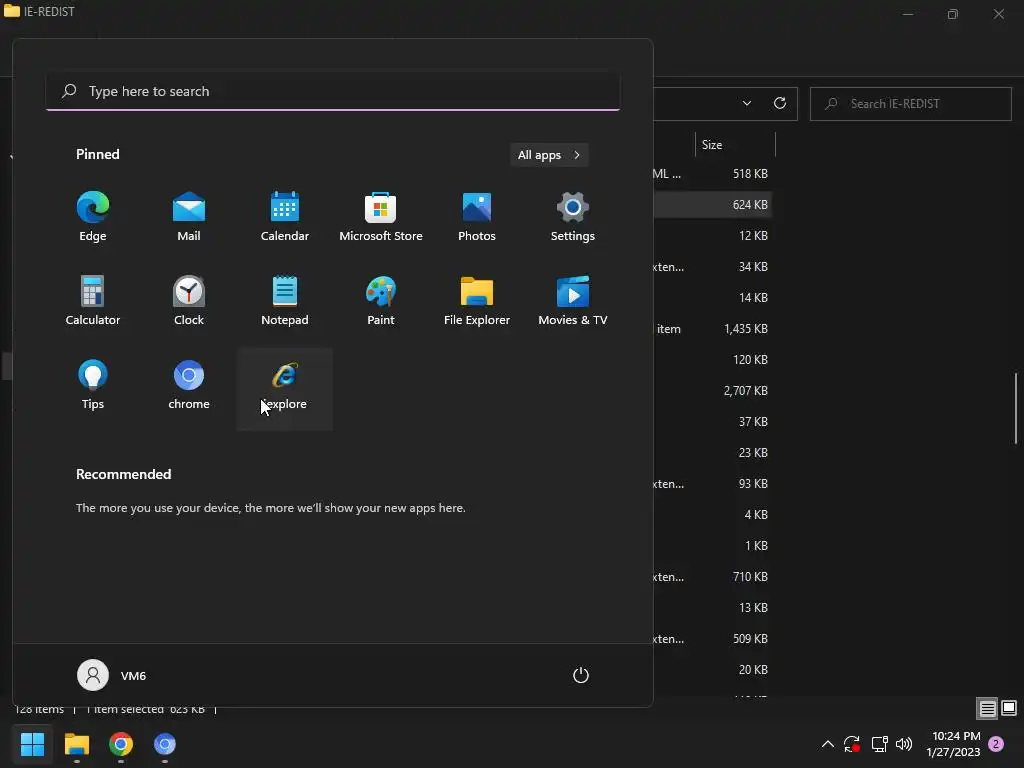The height and width of the screenshot is (768, 1024).
Task: Open volume control in system tray
Action: click(x=904, y=744)
